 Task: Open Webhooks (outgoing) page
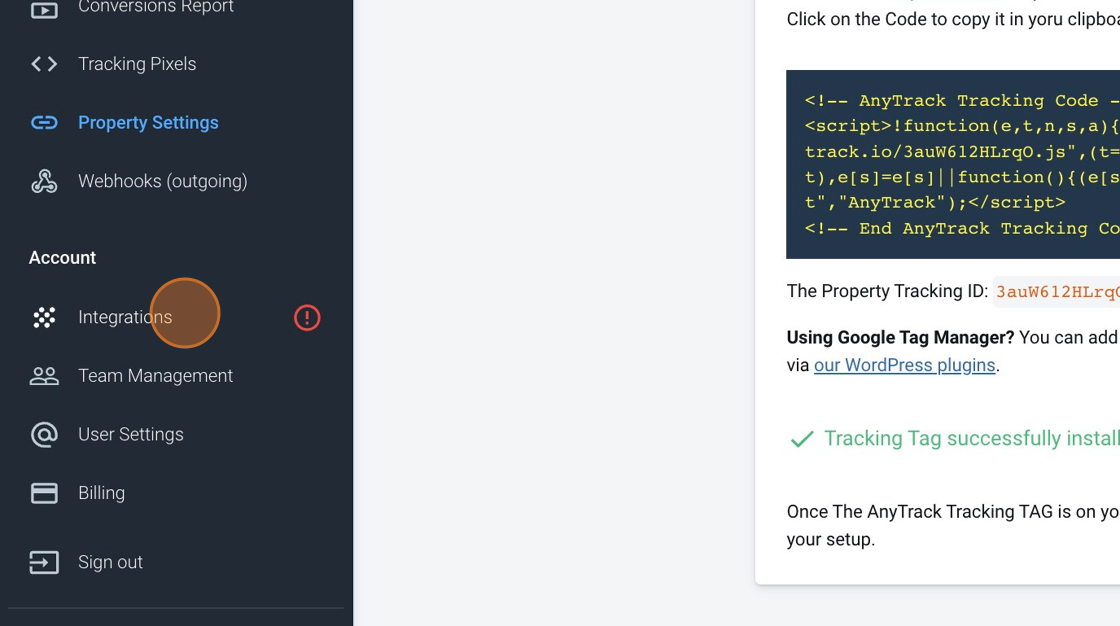click(x=163, y=181)
